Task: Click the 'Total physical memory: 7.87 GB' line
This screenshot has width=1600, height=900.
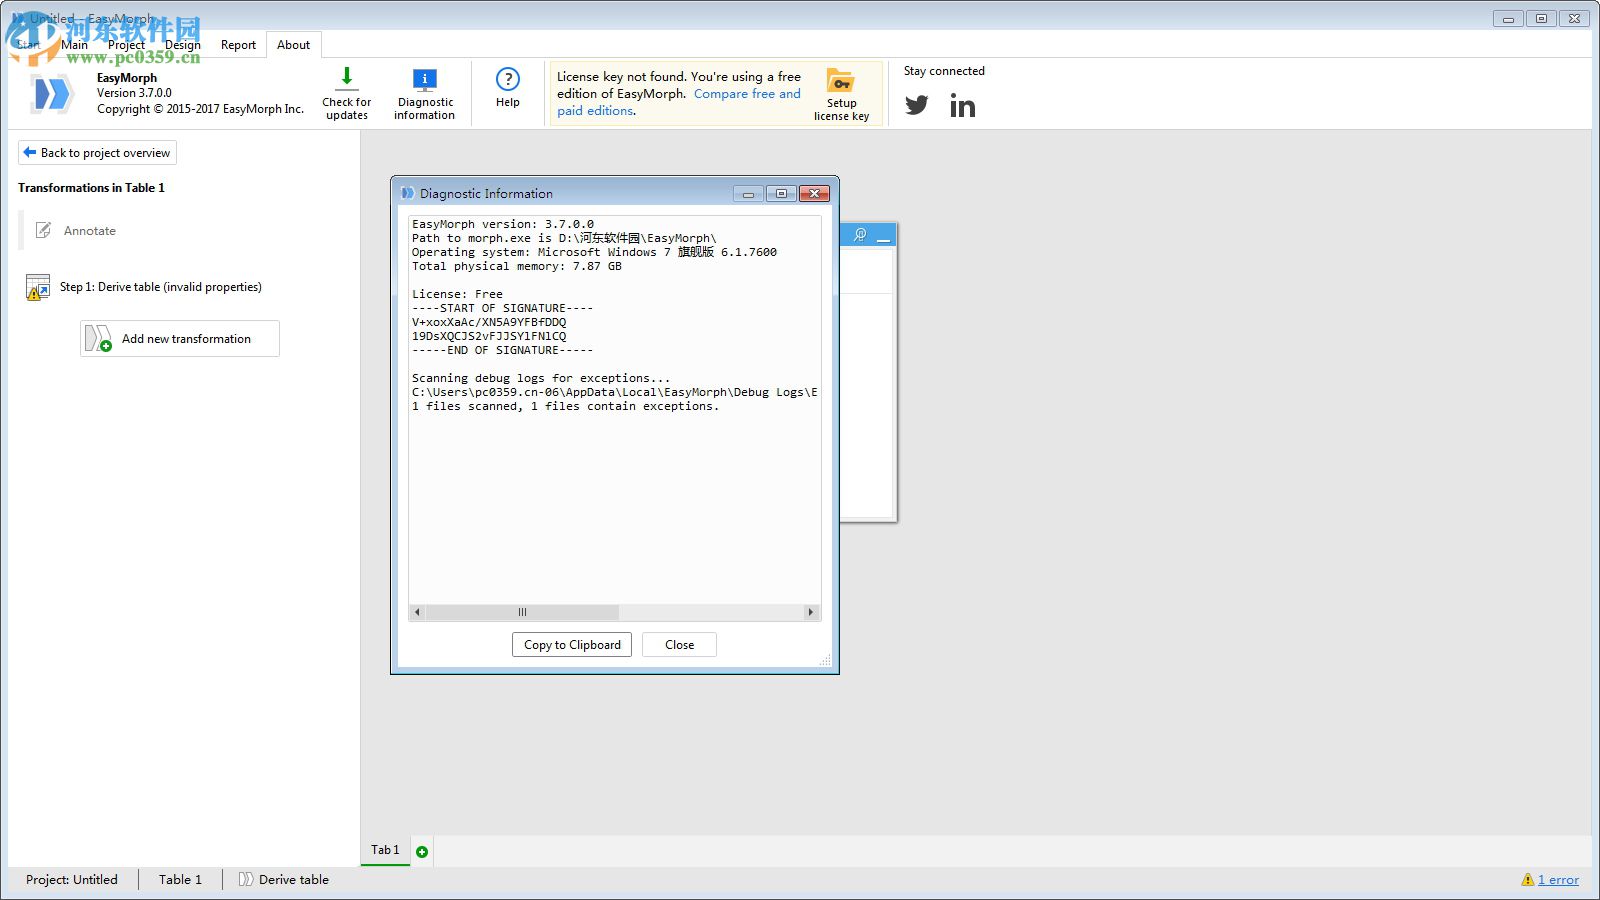Action: (x=517, y=266)
